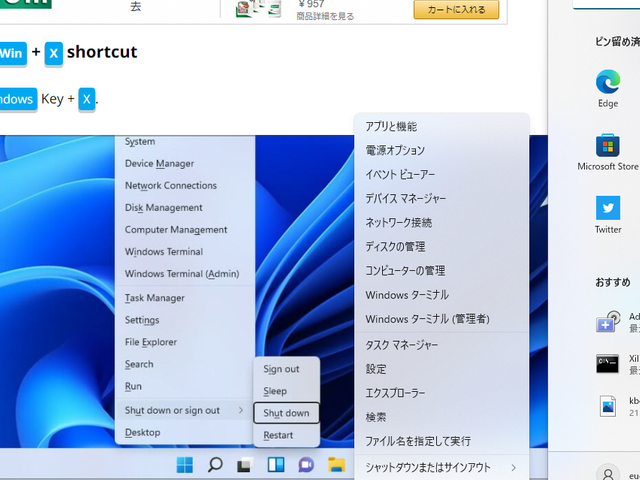The image size is (640, 480).
Task: Click Sign out in the article screenshot submenu
Action: [286, 369]
